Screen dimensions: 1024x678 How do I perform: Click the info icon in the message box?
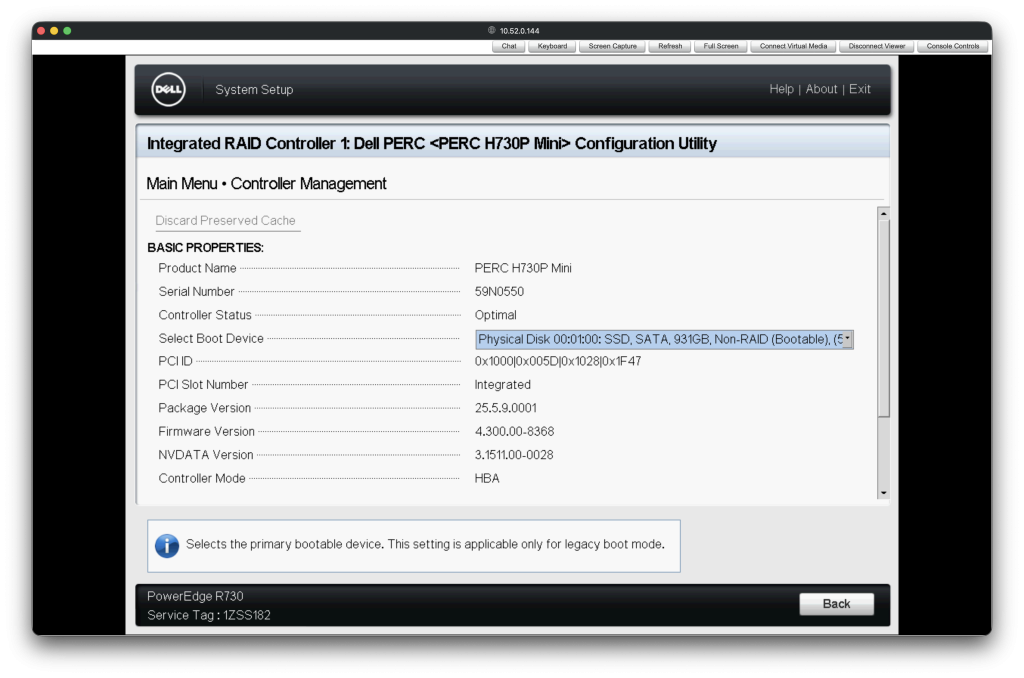coord(166,545)
